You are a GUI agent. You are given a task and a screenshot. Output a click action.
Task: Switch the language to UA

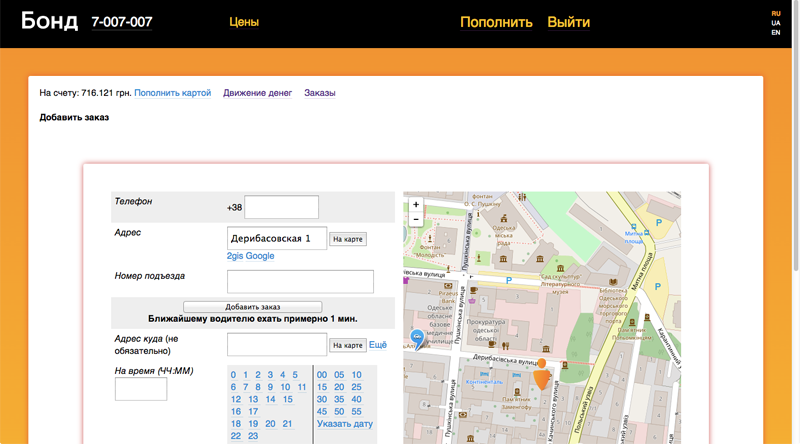point(776,23)
